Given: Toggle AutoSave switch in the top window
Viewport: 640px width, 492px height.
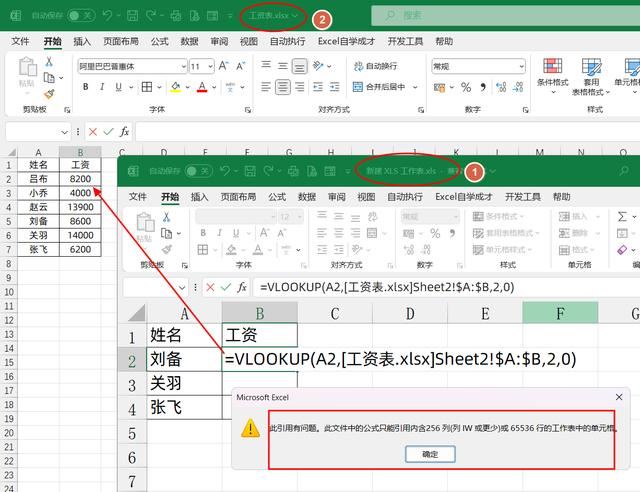Looking at the screenshot, I should click(81, 16).
